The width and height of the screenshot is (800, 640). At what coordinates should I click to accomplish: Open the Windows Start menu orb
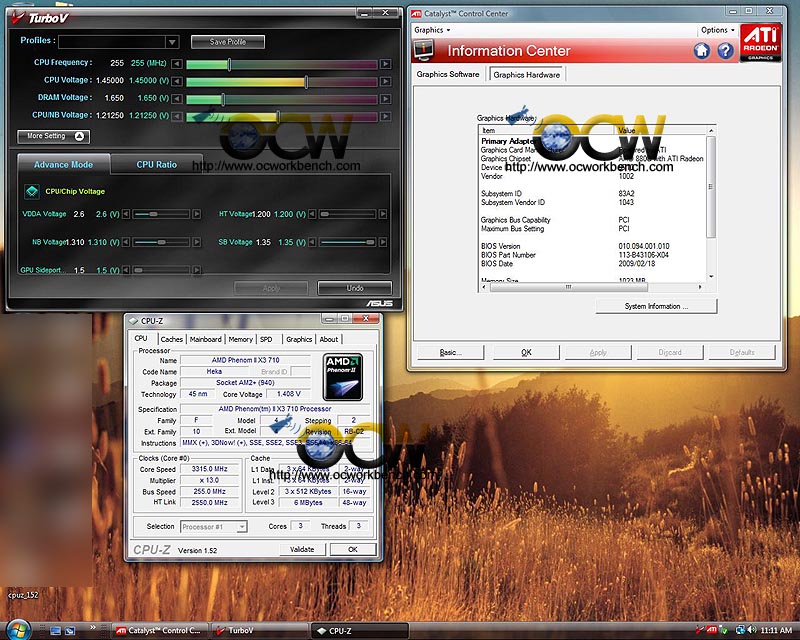[x=18, y=630]
